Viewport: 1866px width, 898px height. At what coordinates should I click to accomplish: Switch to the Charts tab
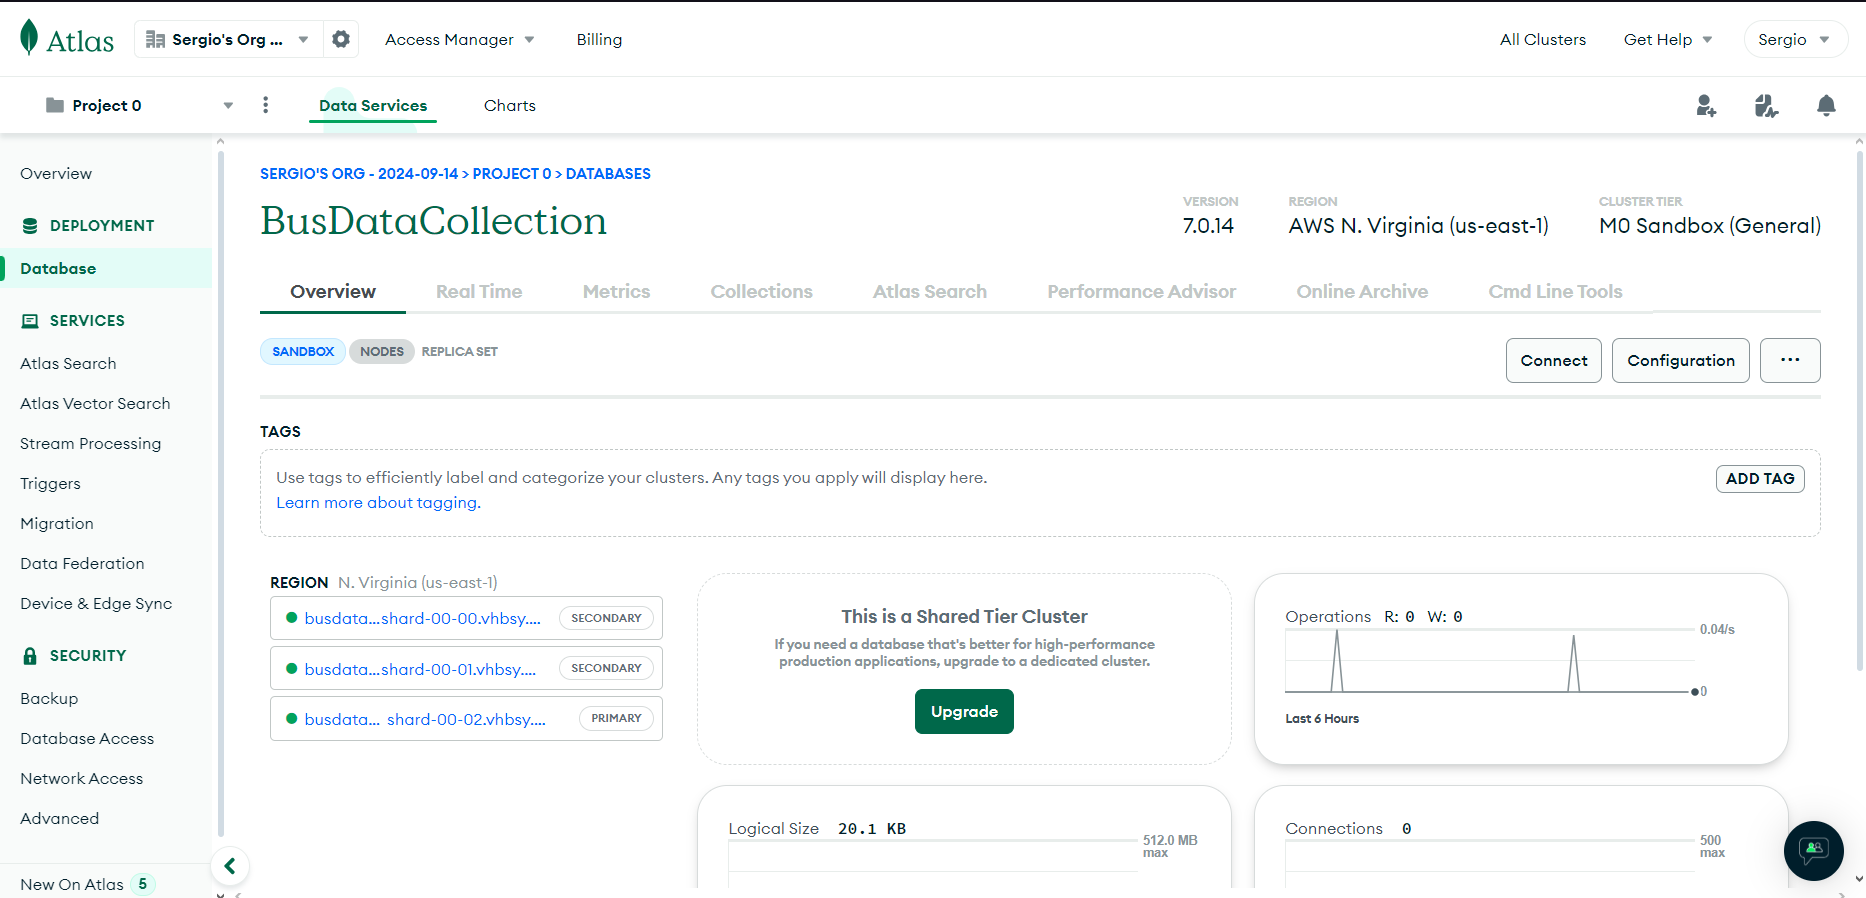pyautogui.click(x=510, y=105)
